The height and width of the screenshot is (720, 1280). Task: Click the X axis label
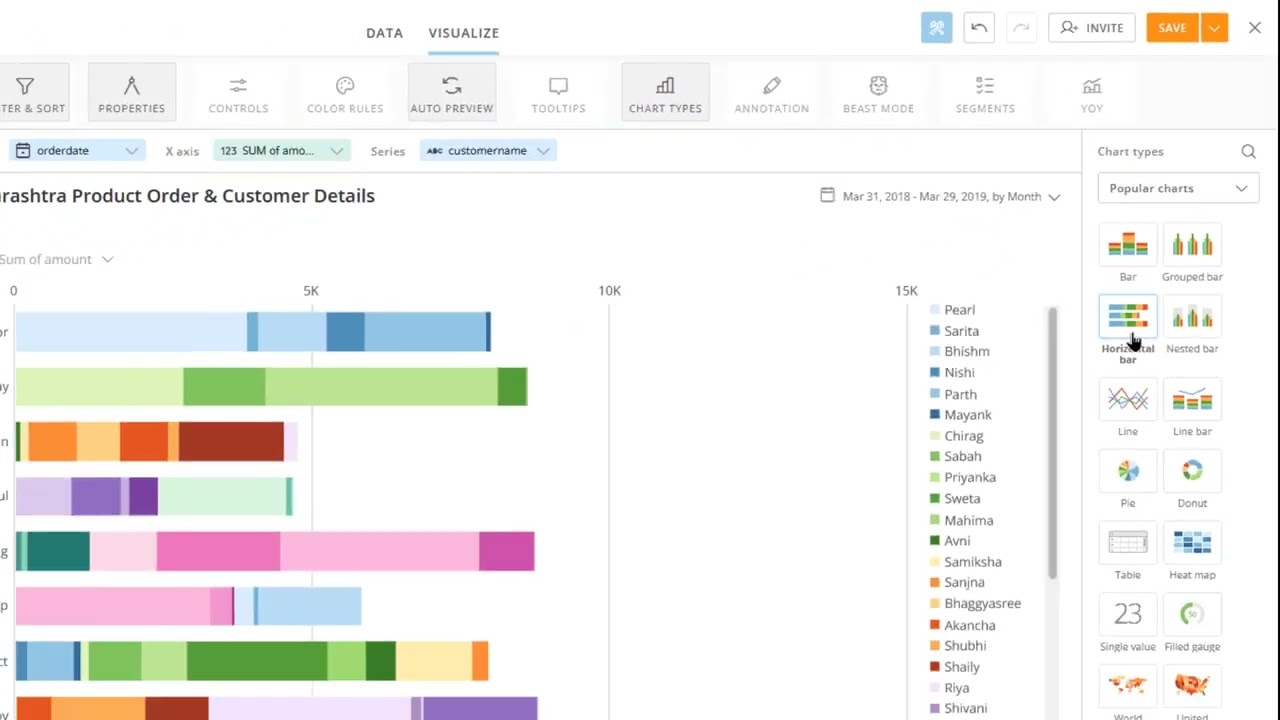click(x=182, y=151)
